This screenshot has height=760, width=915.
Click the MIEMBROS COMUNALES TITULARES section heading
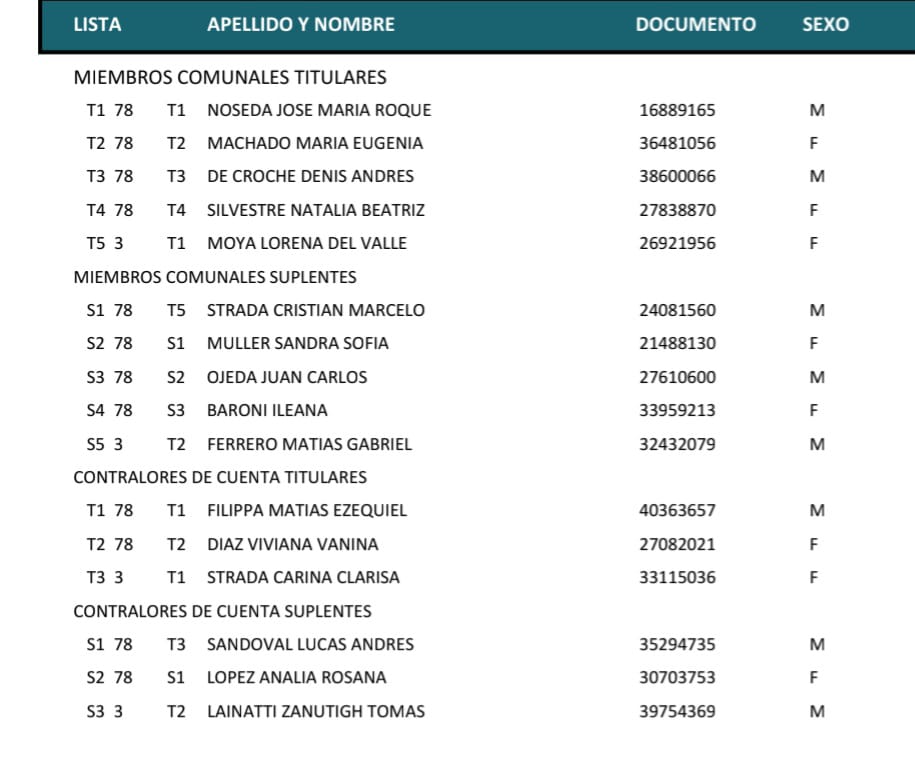pos(230,77)
